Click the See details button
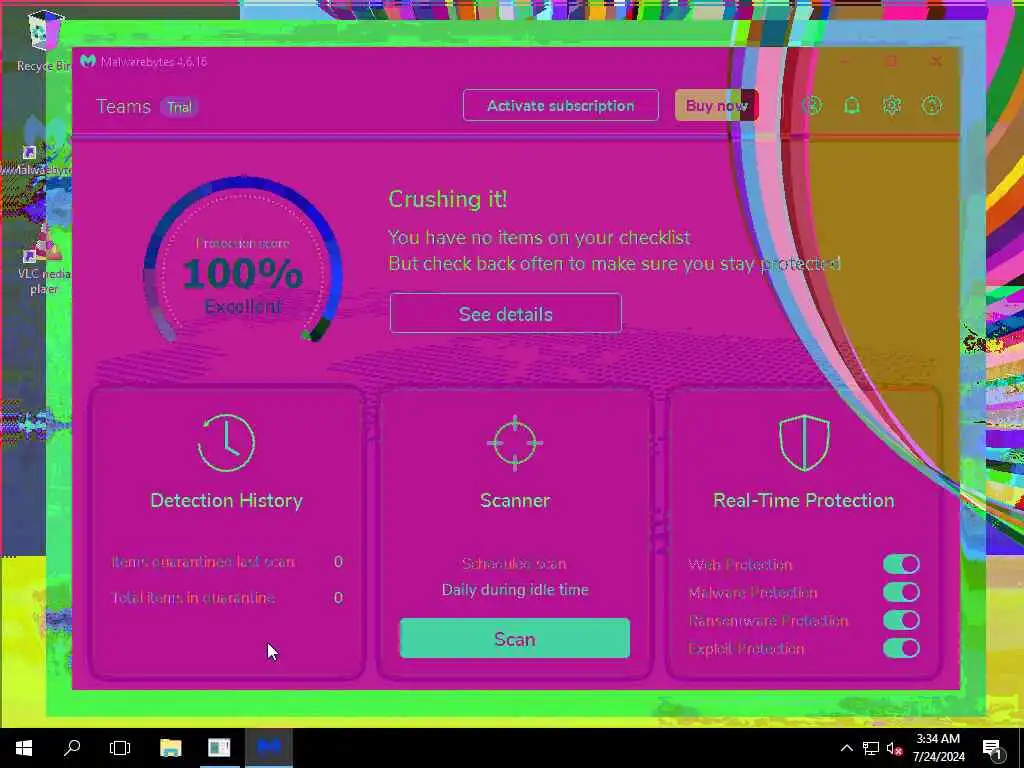Image resolution: width=1024 pixels, height=768 pixels. [505, 313]
